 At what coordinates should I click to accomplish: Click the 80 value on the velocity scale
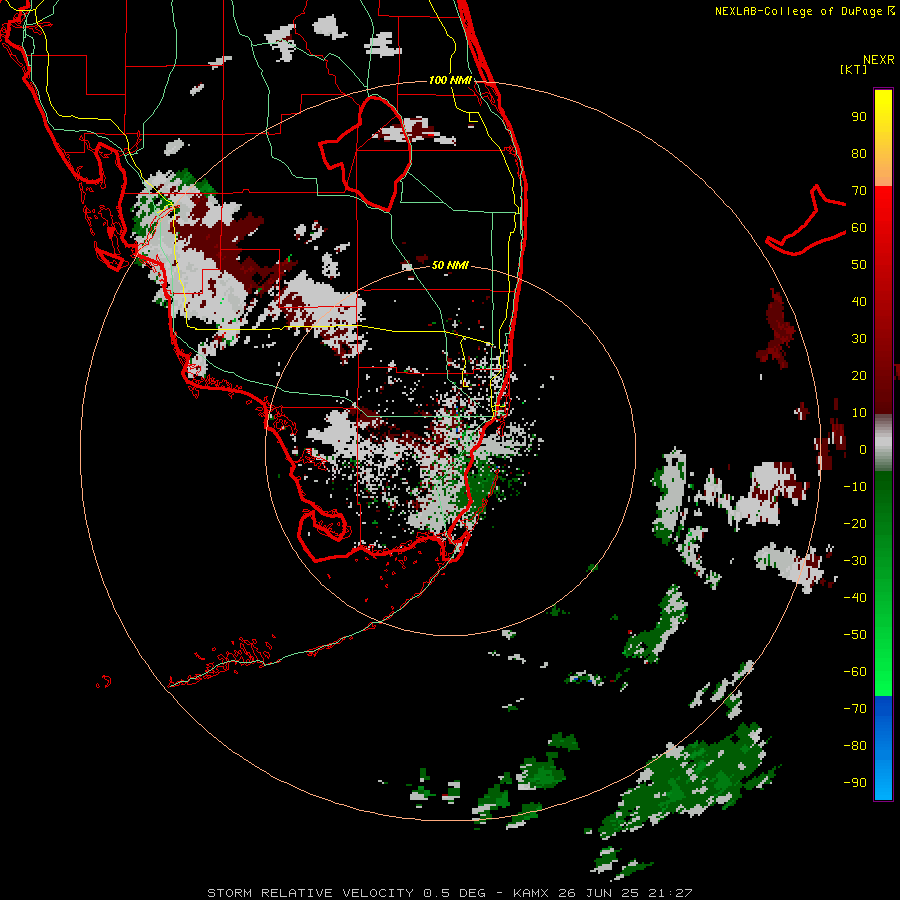859,153
